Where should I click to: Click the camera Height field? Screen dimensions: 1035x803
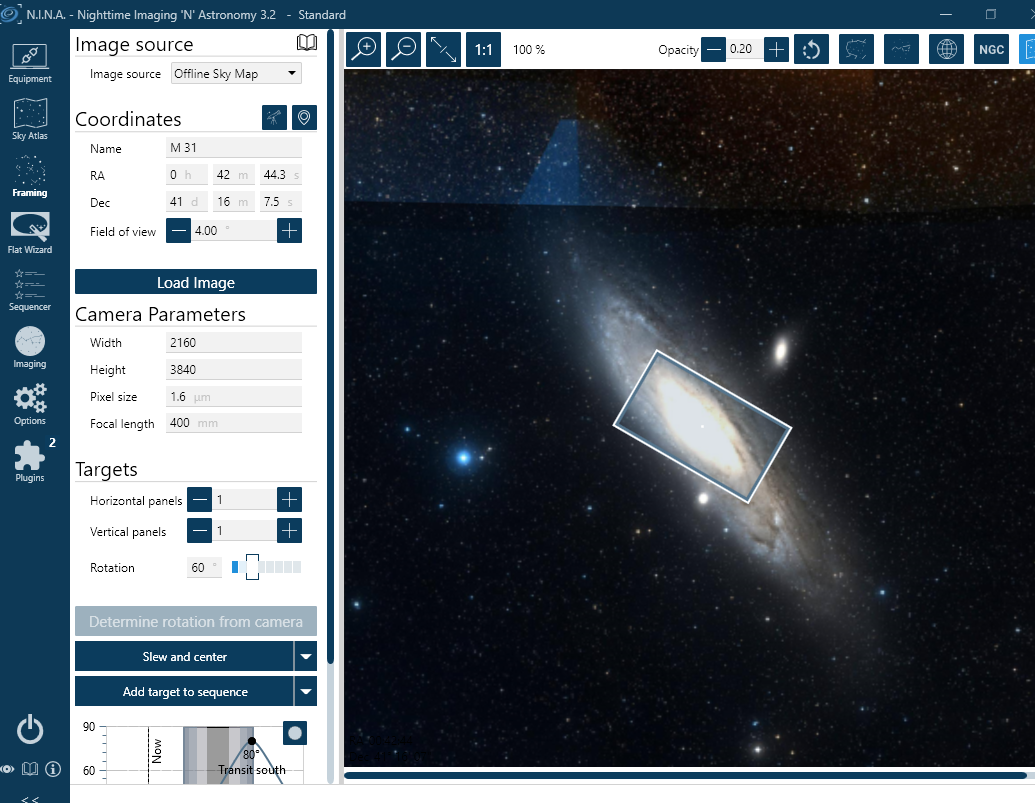click(234, 369)
